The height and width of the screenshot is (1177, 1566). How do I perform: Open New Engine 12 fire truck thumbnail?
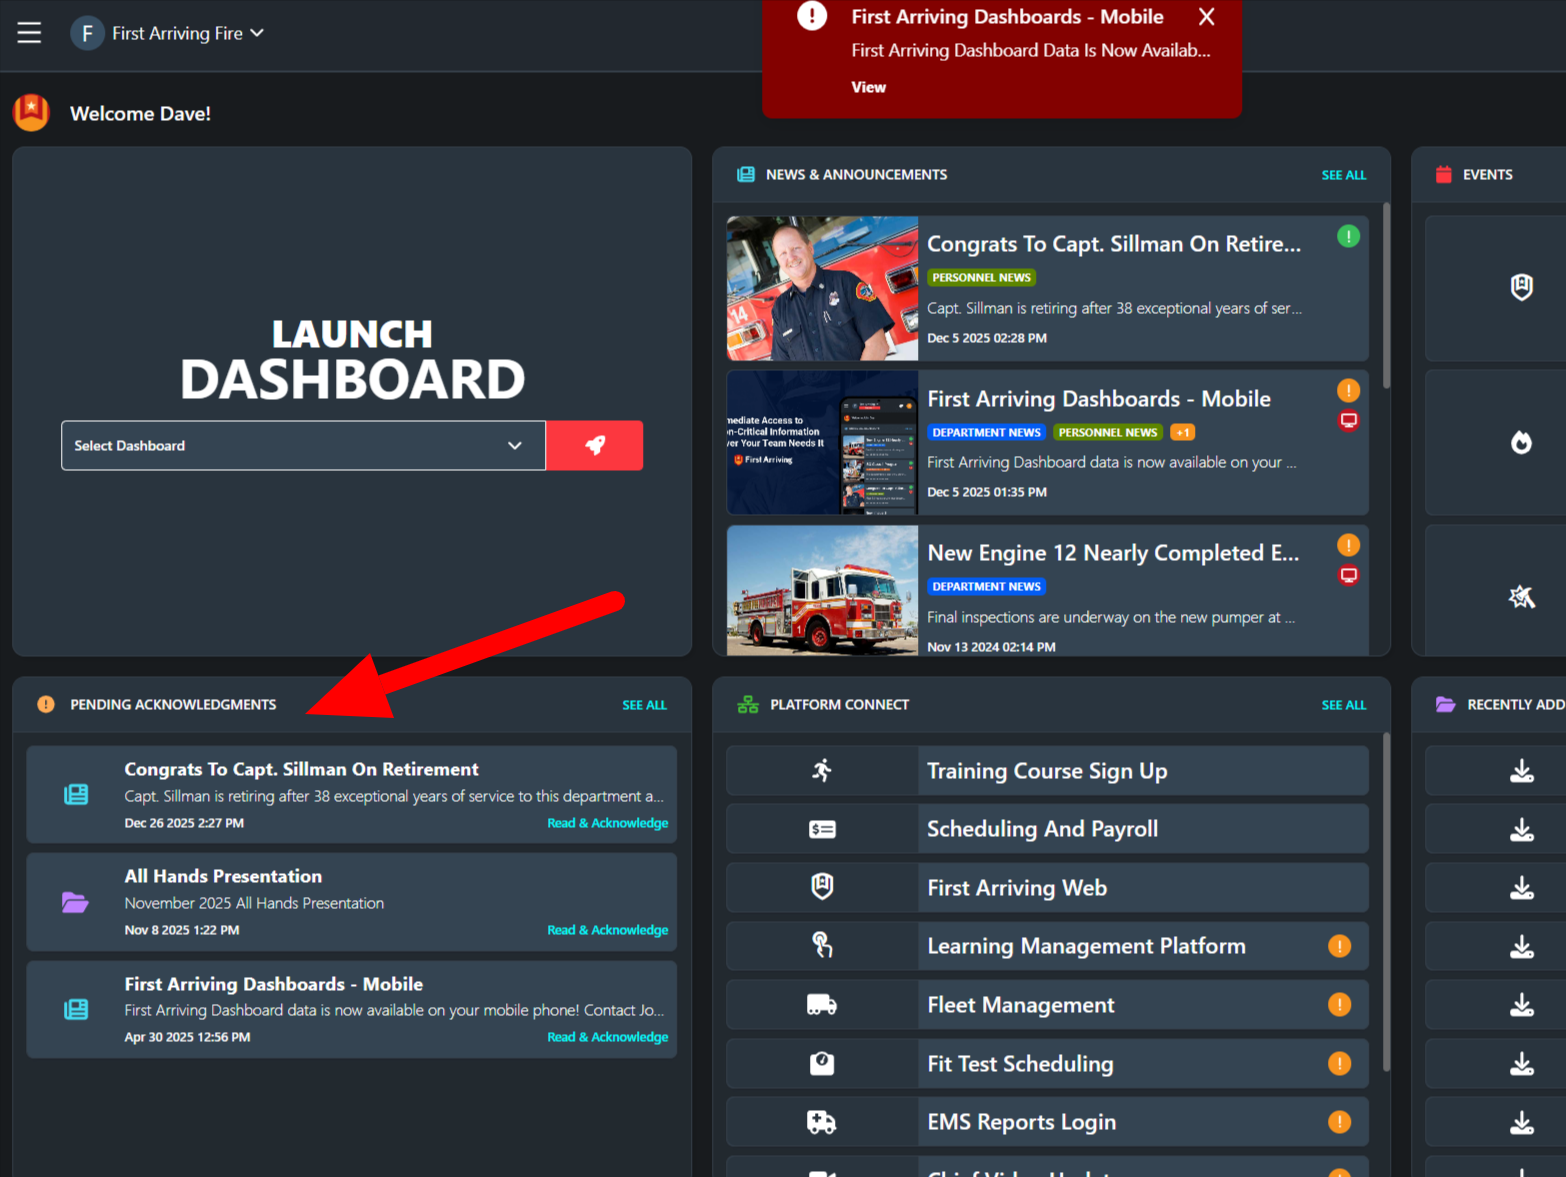coord(822,591)
